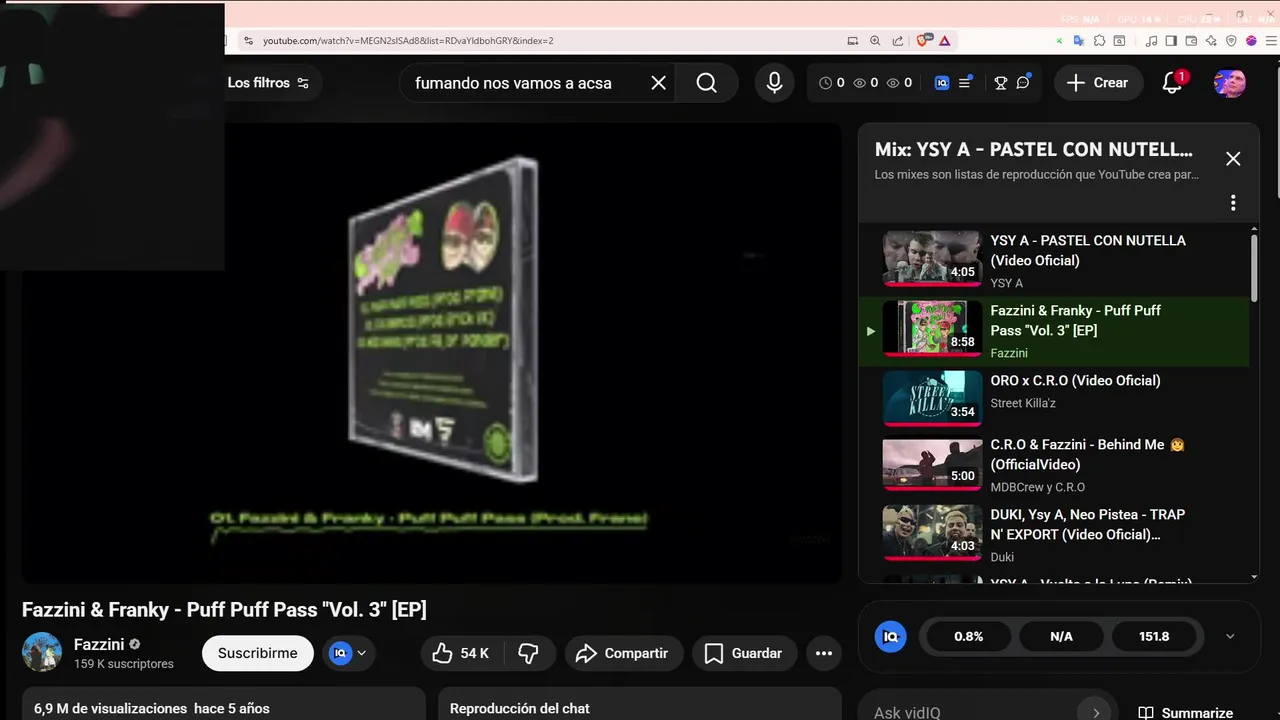
Task: Open the Brave Wallet icon
Action: pyautogui.click(x=1191, y=41)
